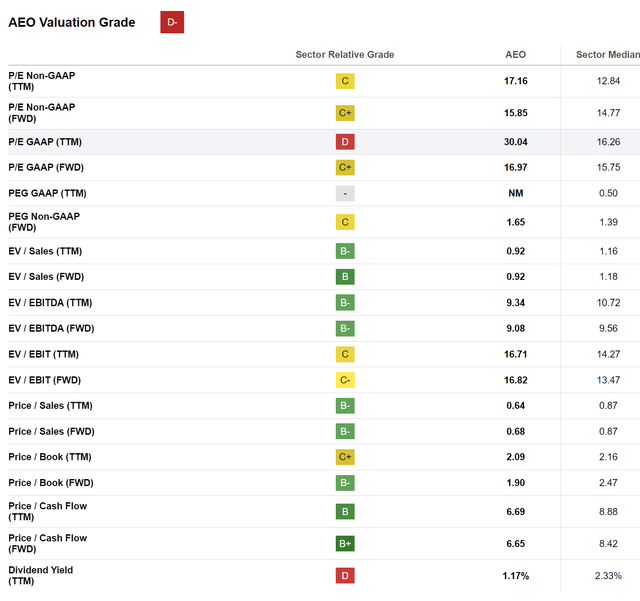640x601 pixels.
Task: Open the EV / EBITDA (FWD) metric label
Action: pyautogui.click(x=51, y=328)
